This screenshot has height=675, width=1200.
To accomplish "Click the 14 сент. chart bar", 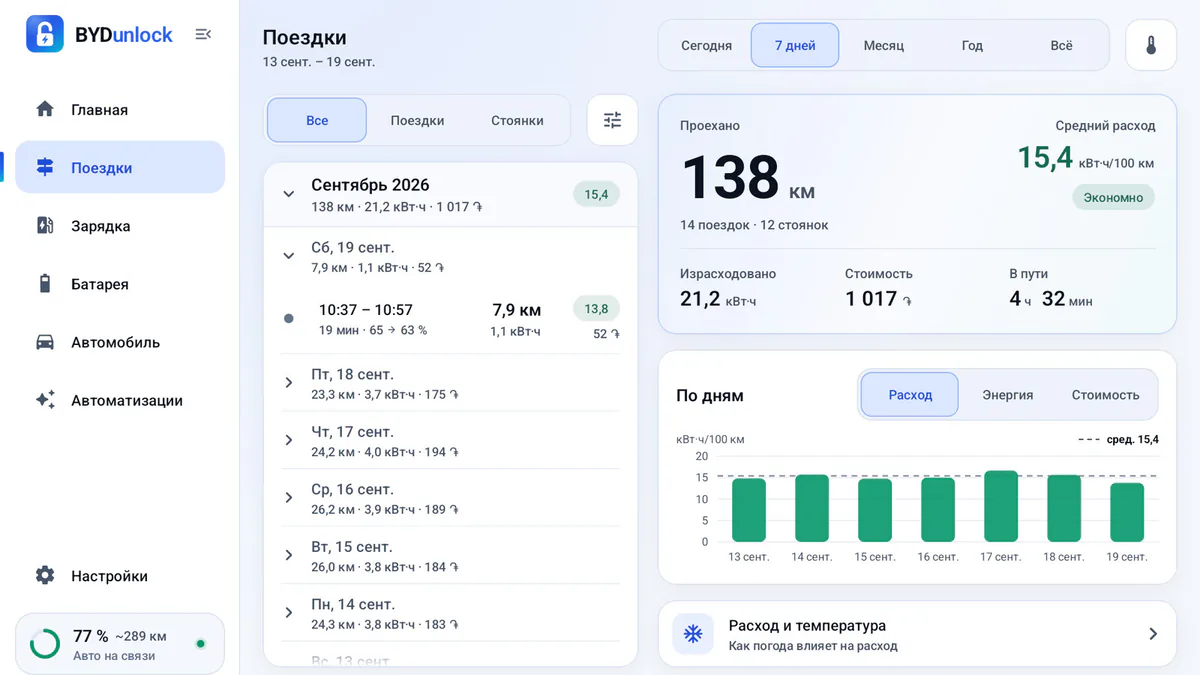I will click(x=812, y=508).
